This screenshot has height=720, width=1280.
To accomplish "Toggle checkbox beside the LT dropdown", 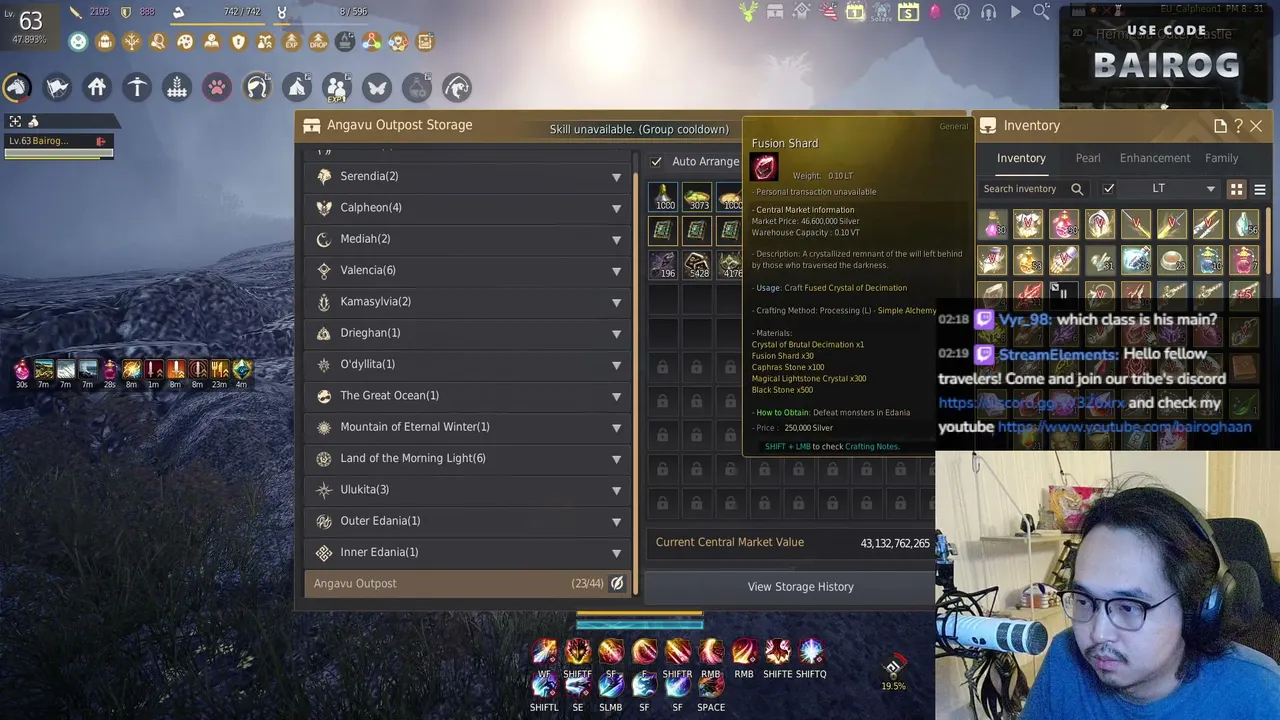I will (1108, 189).
